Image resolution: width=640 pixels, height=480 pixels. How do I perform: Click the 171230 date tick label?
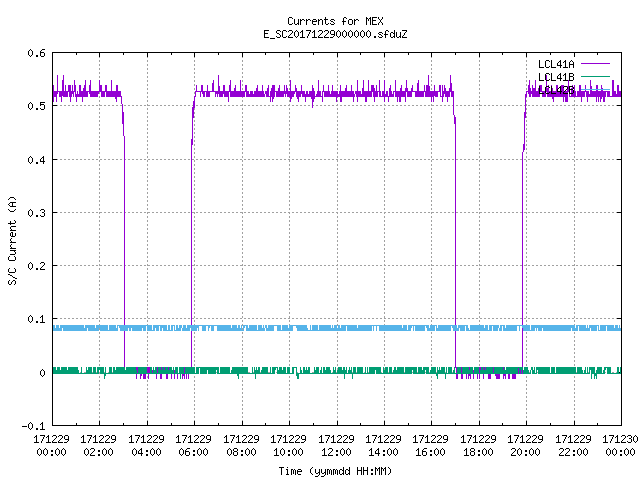[620, 439]
